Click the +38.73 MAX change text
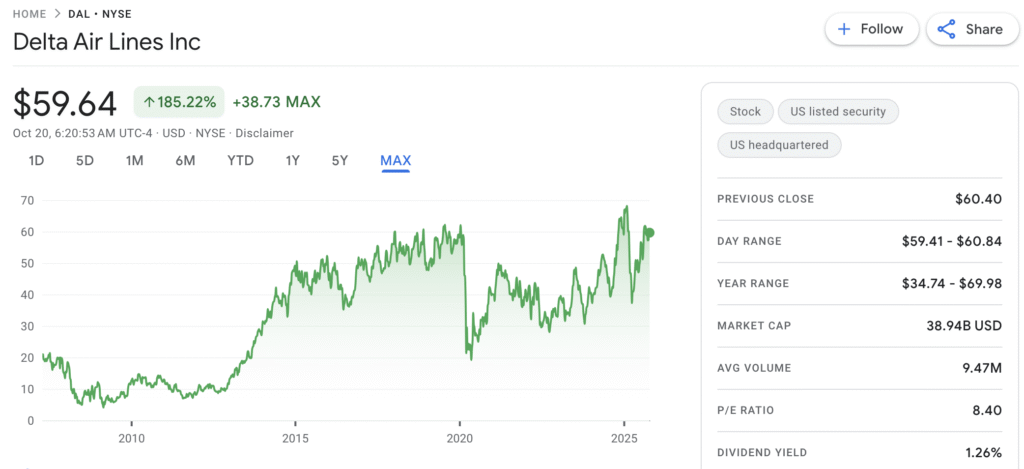 (x=276, y=103)
